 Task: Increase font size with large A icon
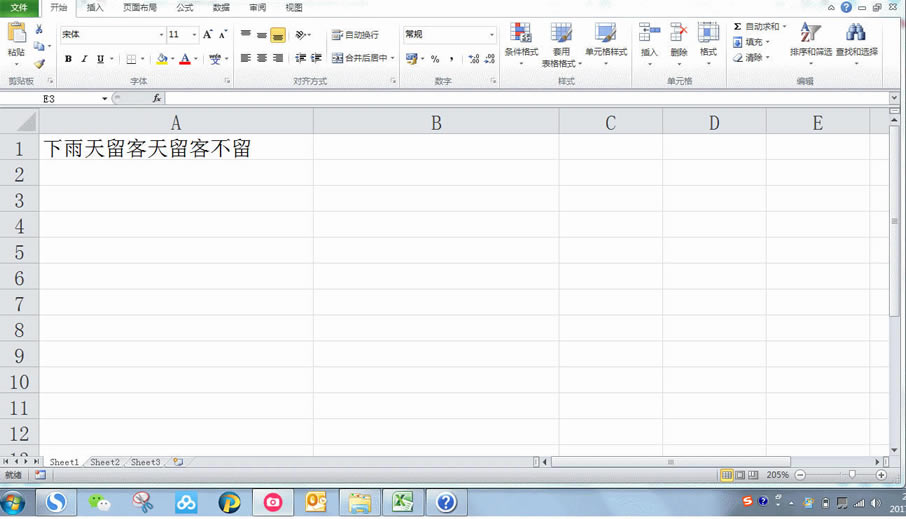point(207,35)
